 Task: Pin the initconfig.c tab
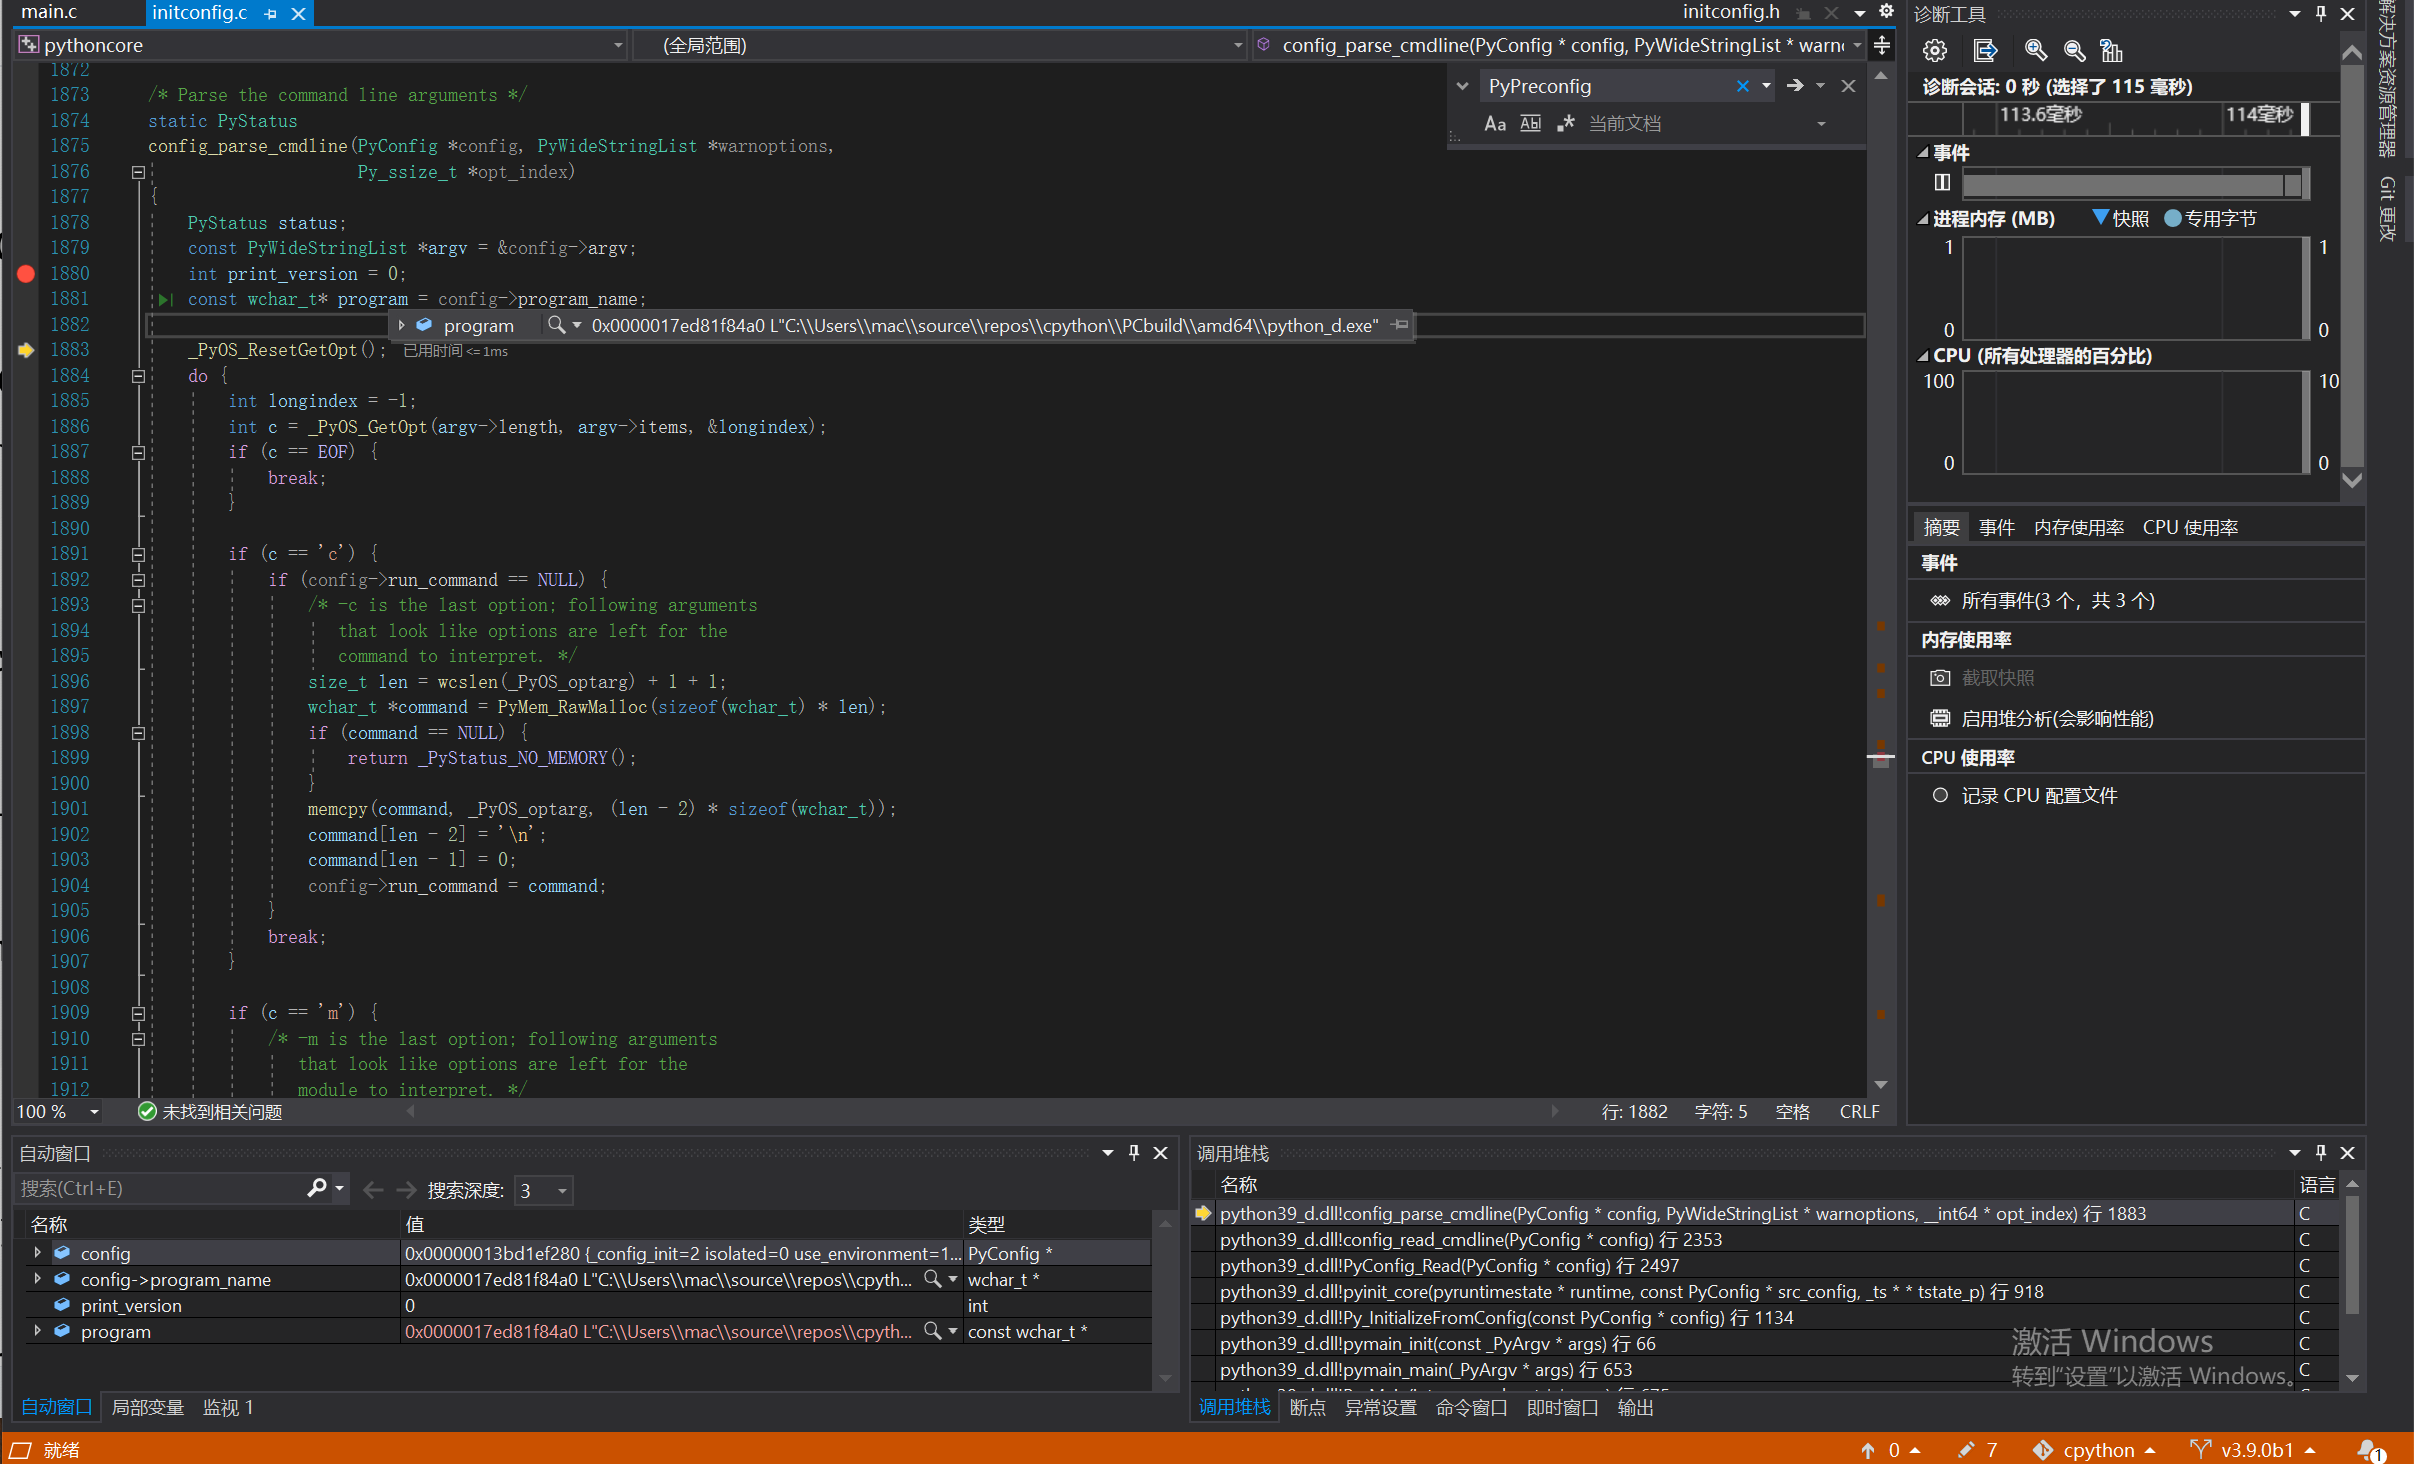tap(270, 14)
